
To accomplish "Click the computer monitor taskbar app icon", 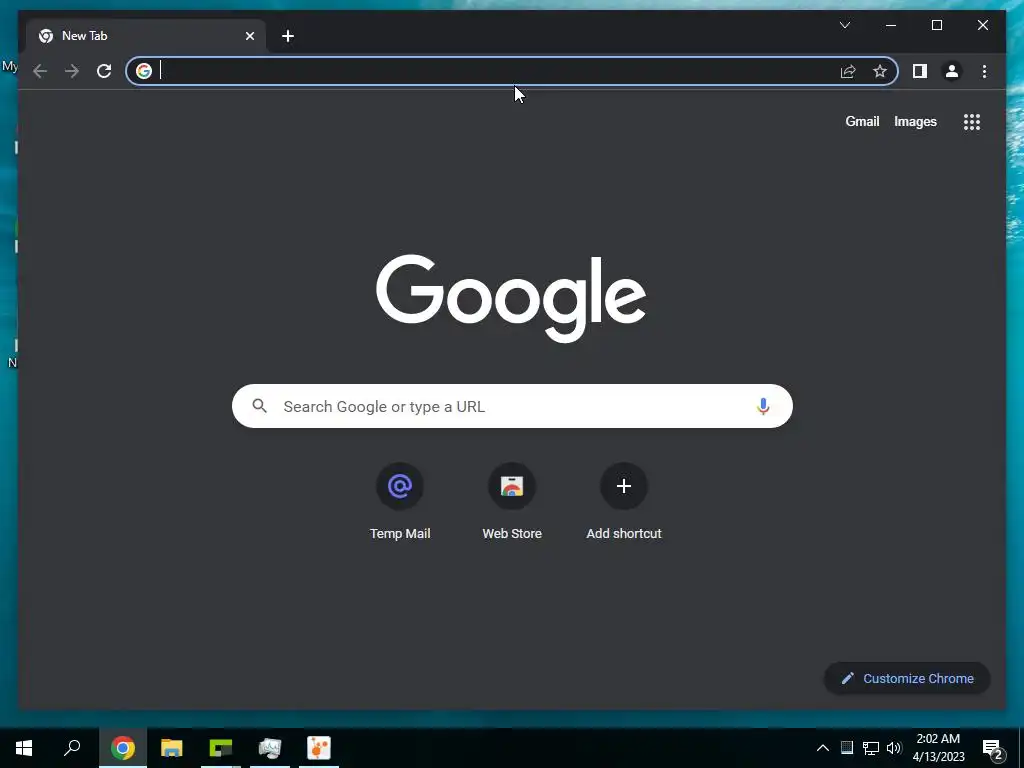I will pos(270,748).
